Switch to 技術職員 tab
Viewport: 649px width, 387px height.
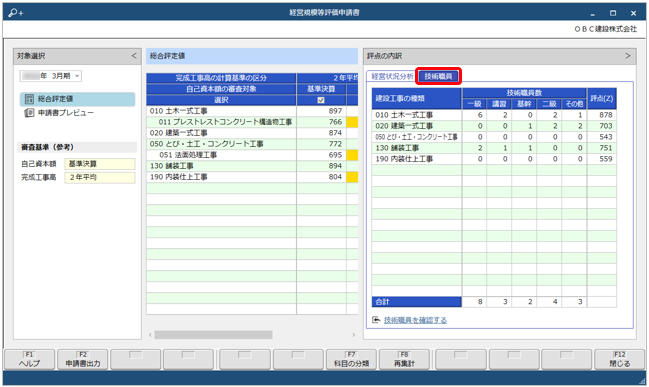438,76
